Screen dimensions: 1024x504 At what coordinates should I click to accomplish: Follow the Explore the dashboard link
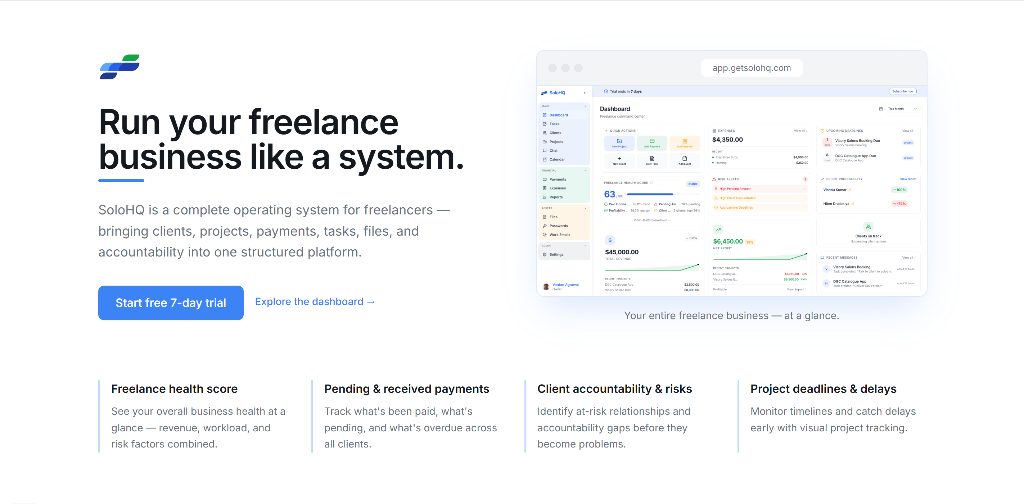[315, 302]
